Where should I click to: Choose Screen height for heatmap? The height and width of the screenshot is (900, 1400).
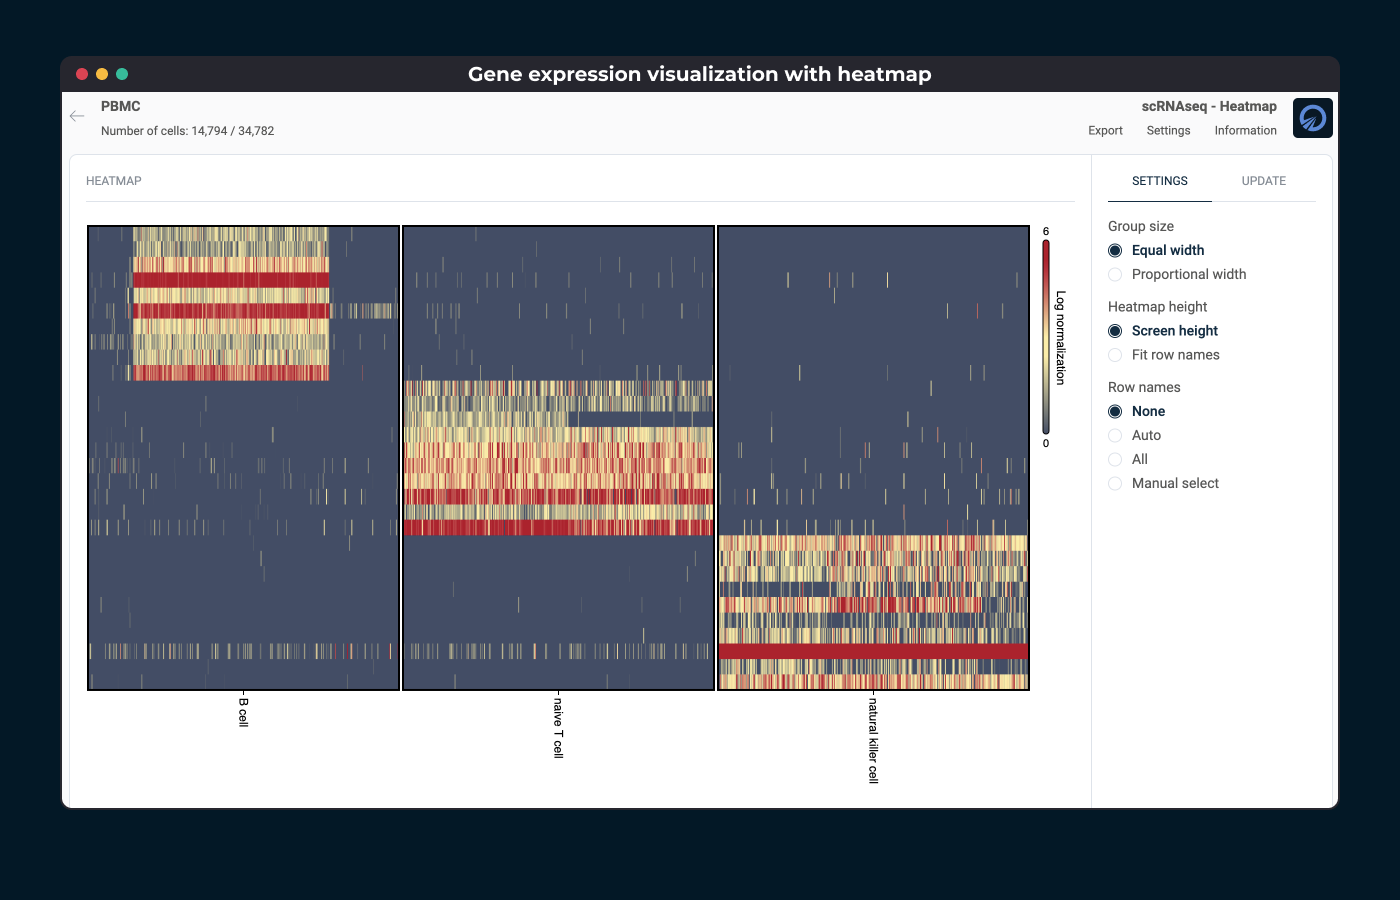(x=1115, y=331)
